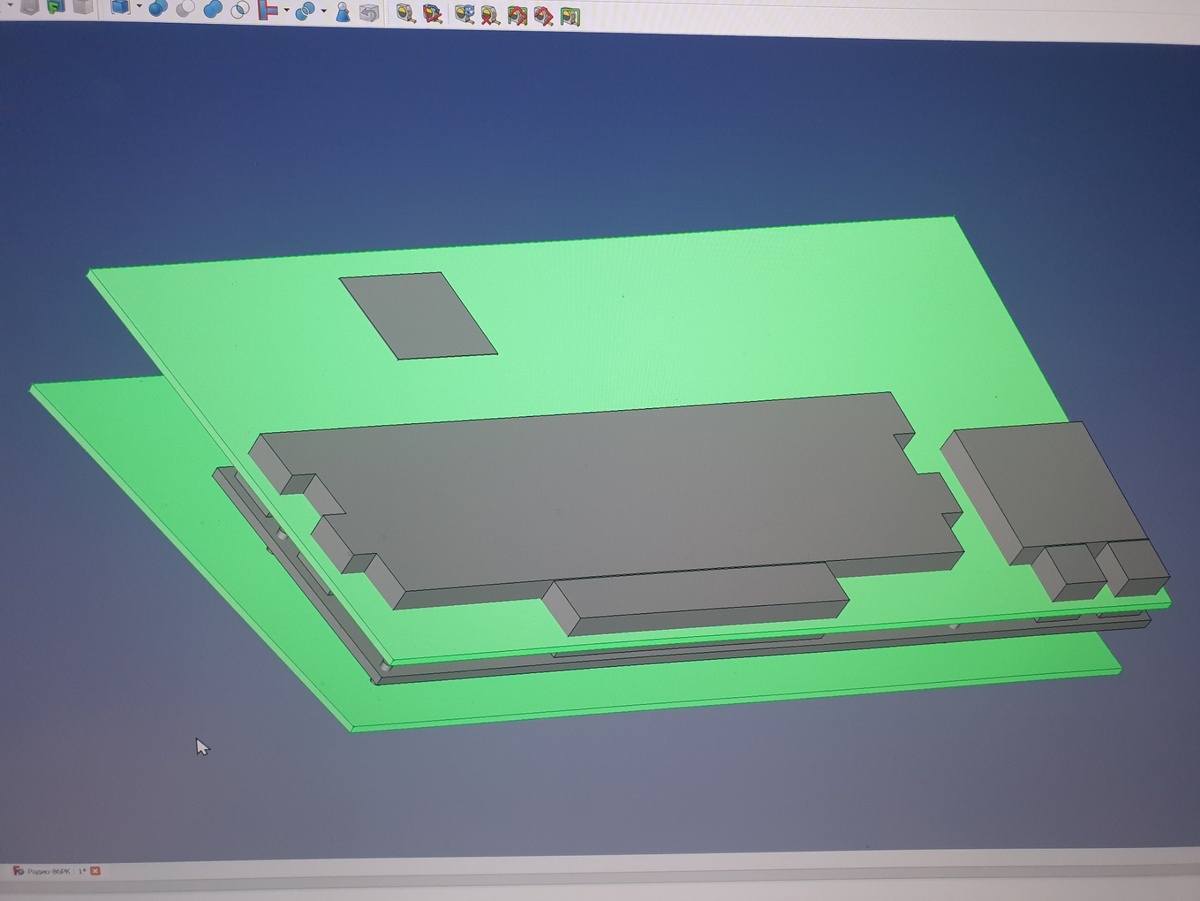Screen dimensions: 1200x901
Task: Click the Clear all measurements icon
Action: click(490, 15)
